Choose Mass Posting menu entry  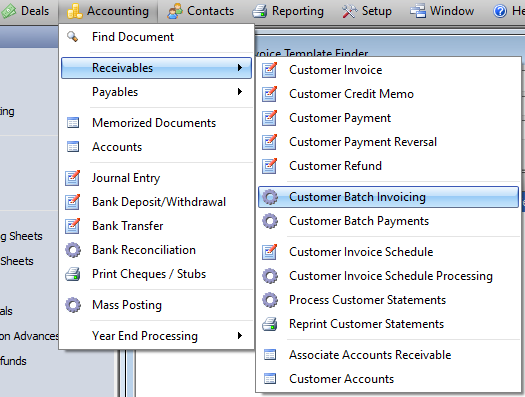pyautogui.click(x=156, y=305)
